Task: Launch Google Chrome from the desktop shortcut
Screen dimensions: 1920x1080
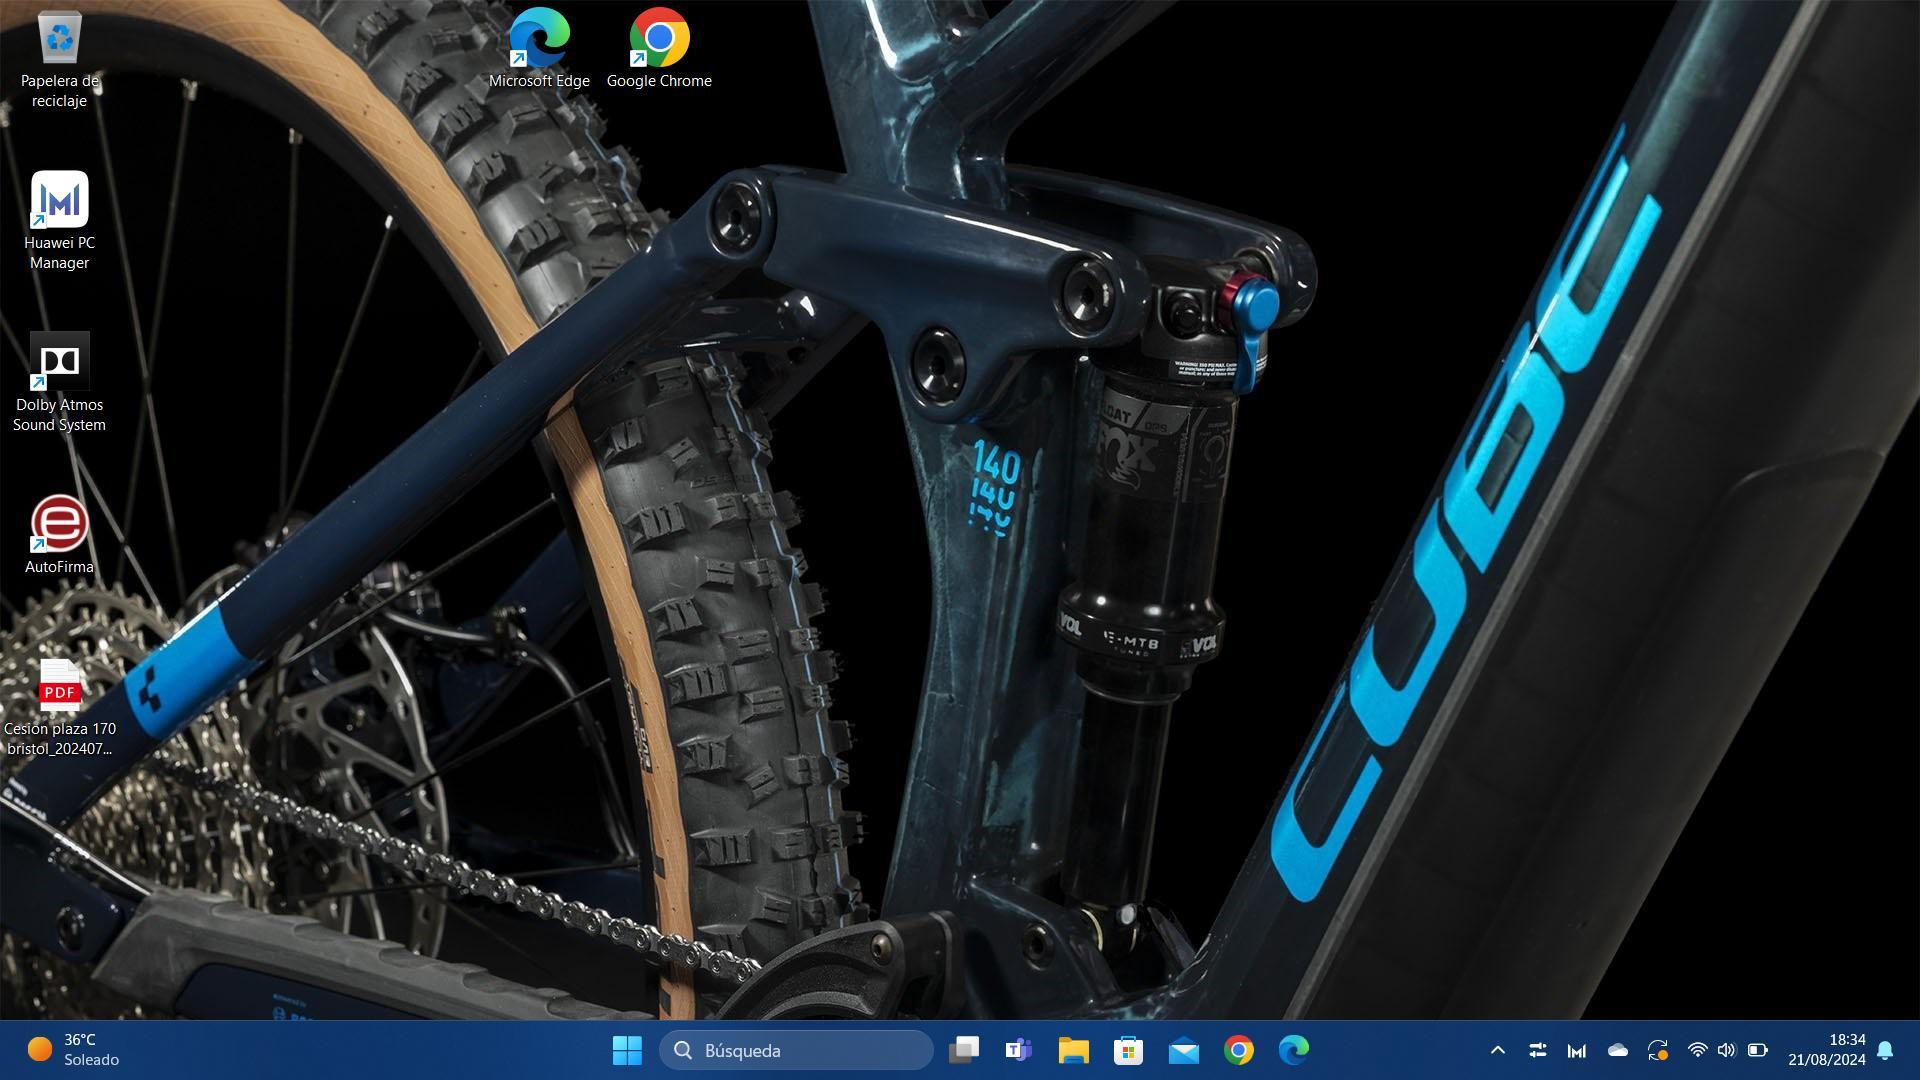Action: [659, 49]
